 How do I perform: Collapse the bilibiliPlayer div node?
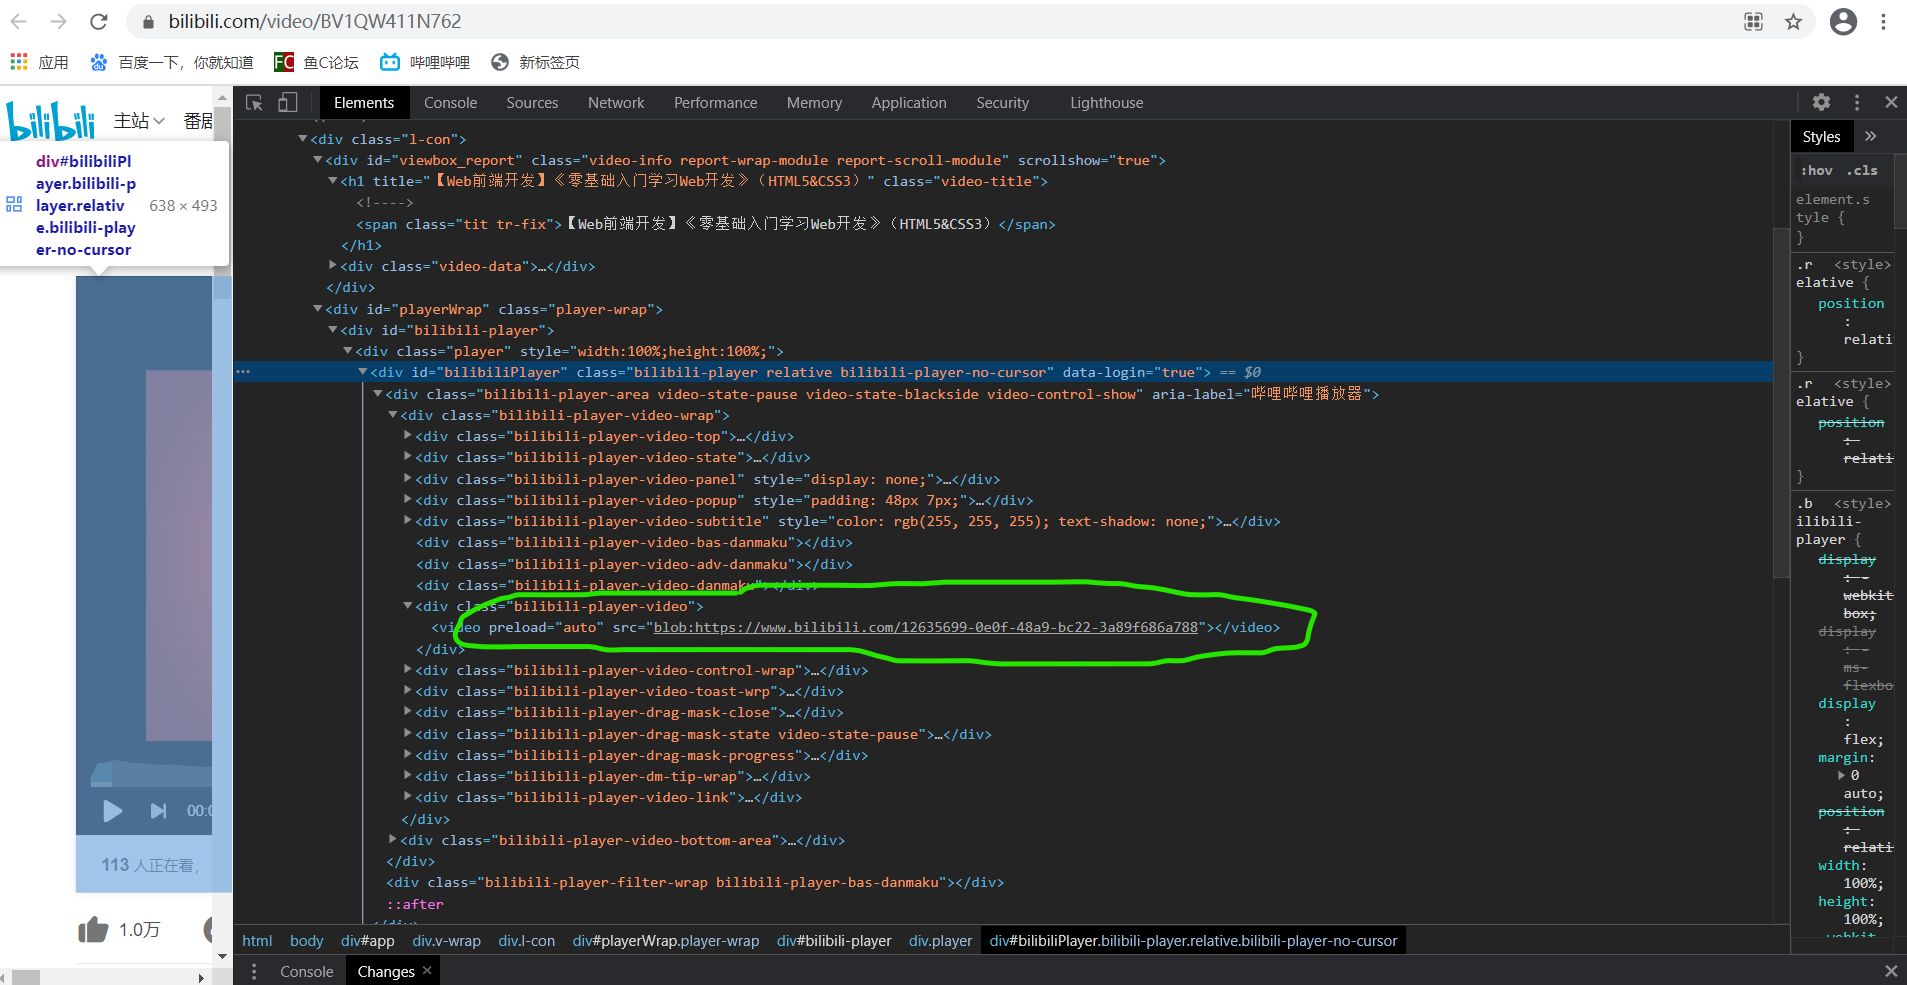[363, 371]
